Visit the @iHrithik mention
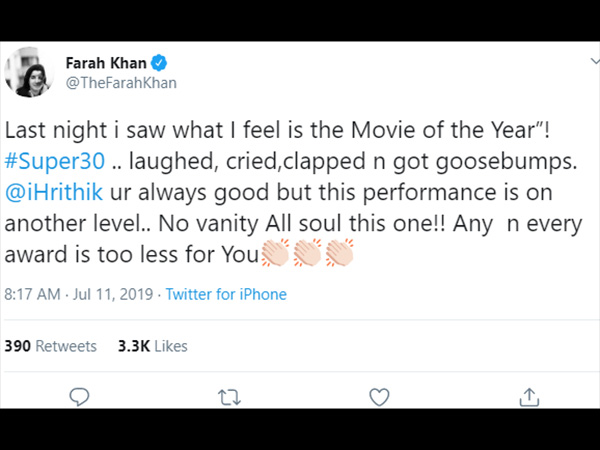This screenshot has height=450, width=600. 54,192
